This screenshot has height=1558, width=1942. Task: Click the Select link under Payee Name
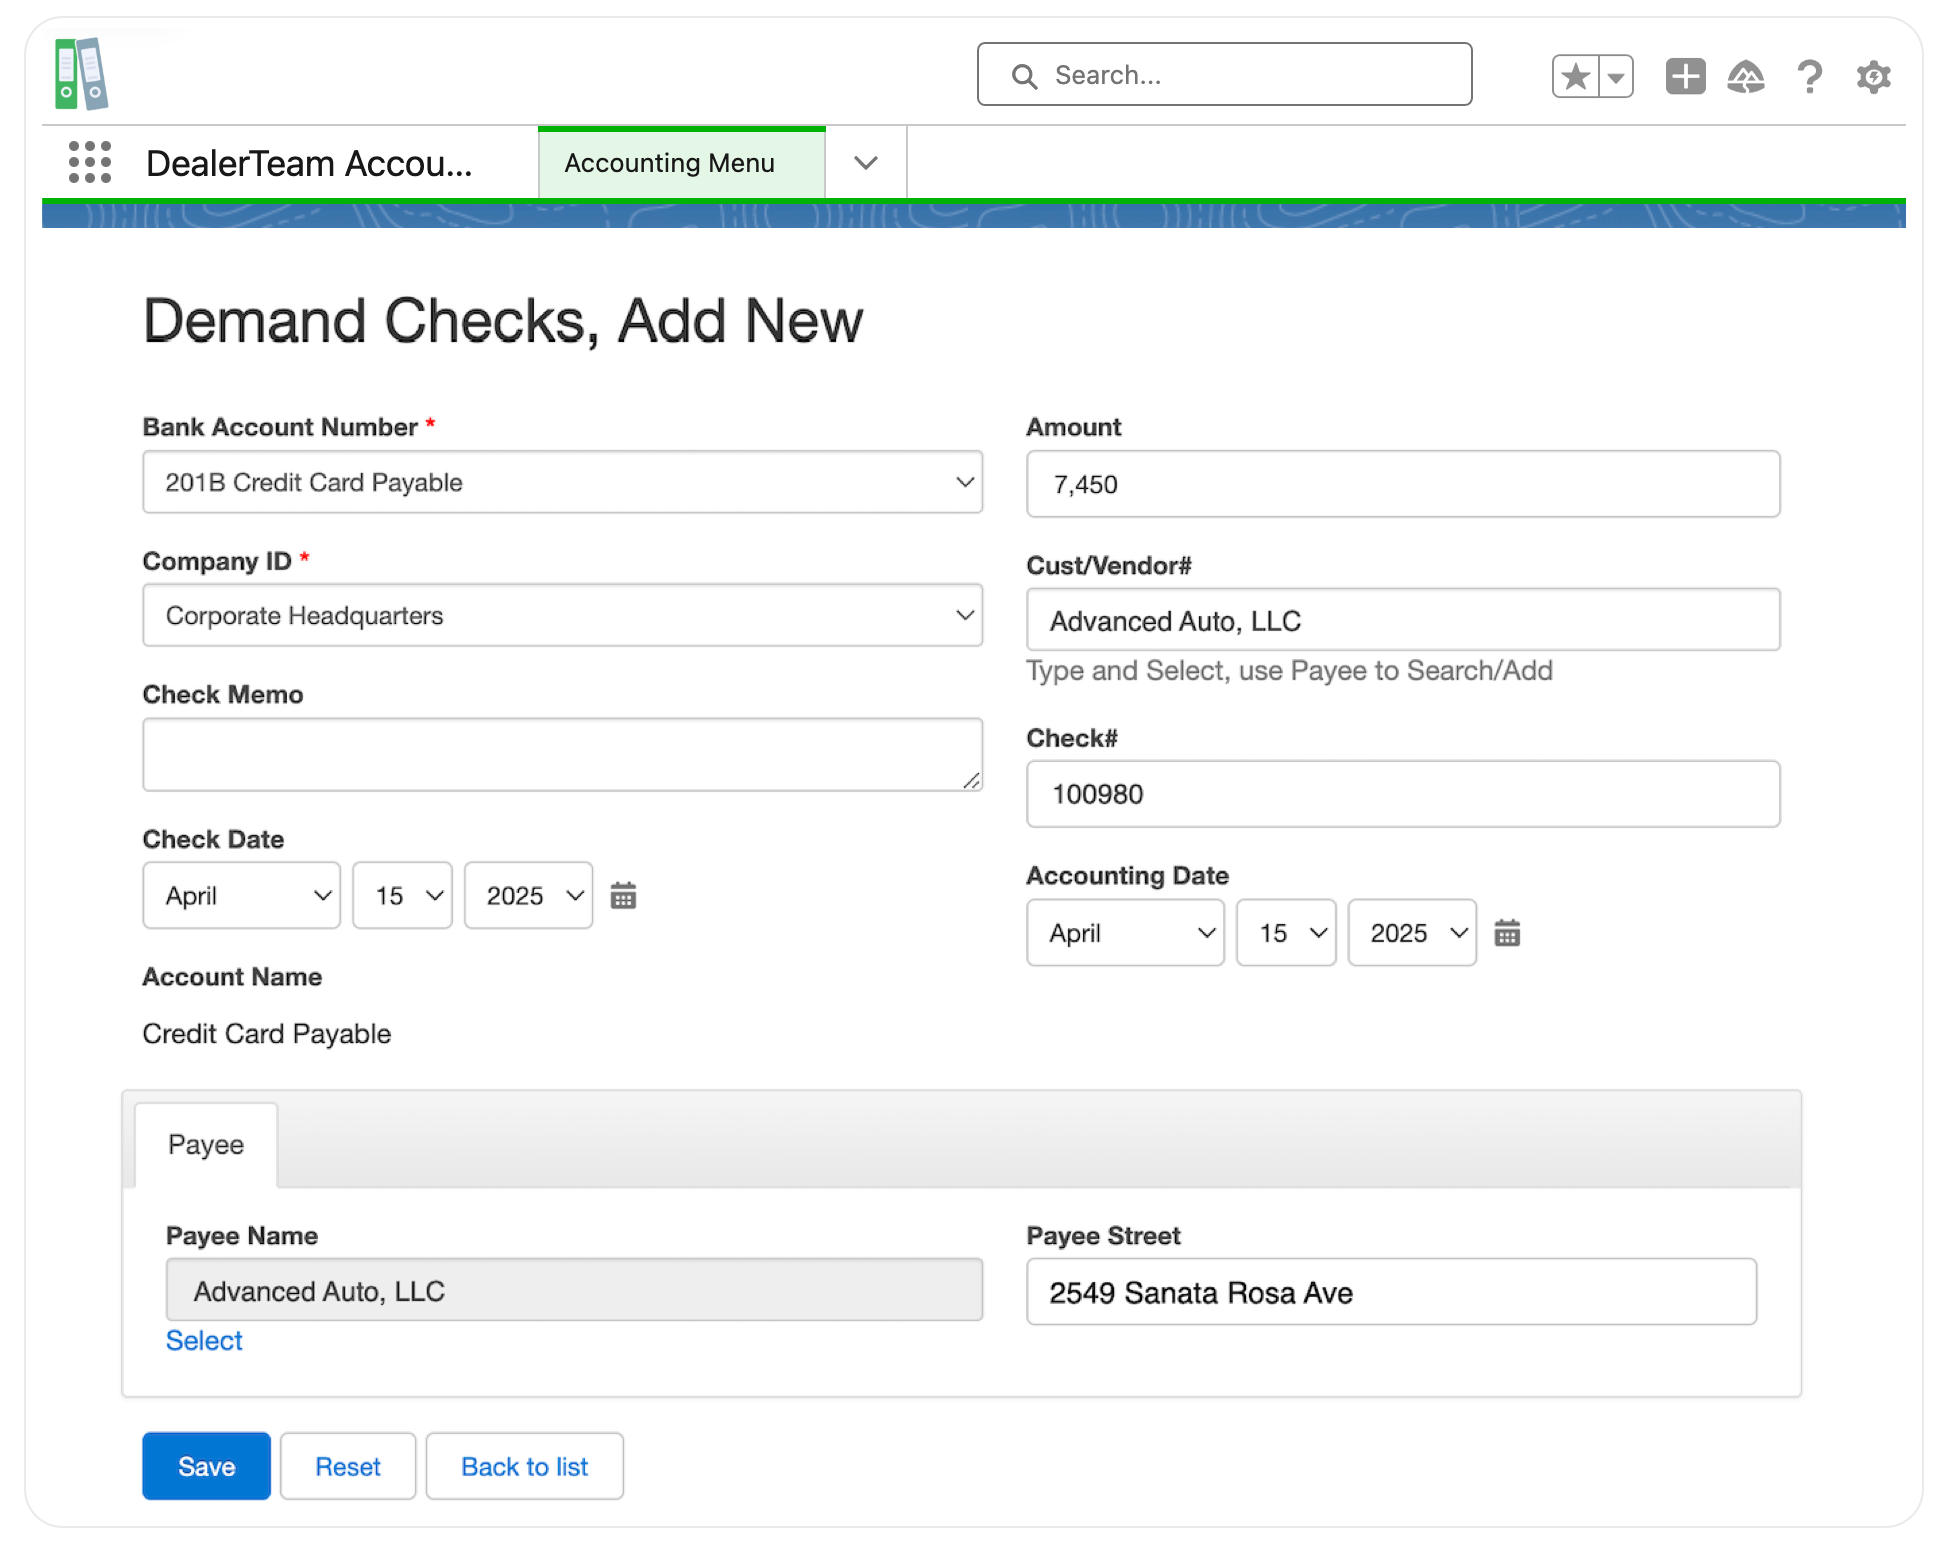pos(204,1340)
